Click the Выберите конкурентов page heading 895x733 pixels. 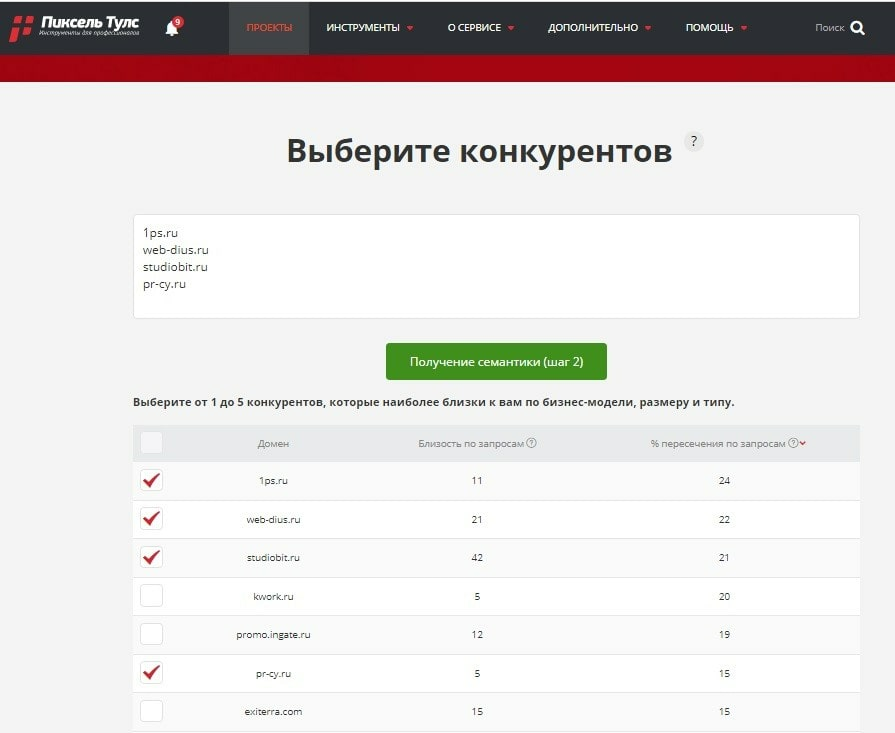tap(479, 152)
